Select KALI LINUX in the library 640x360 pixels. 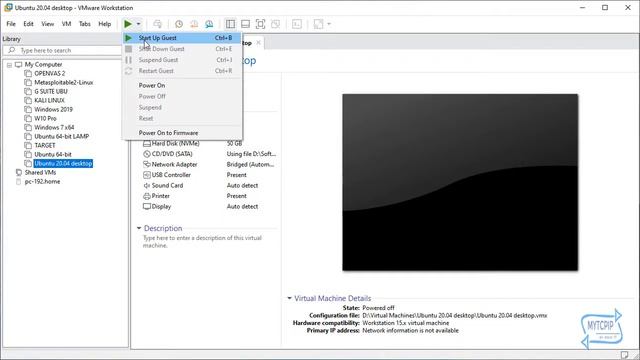pos(49,100)
